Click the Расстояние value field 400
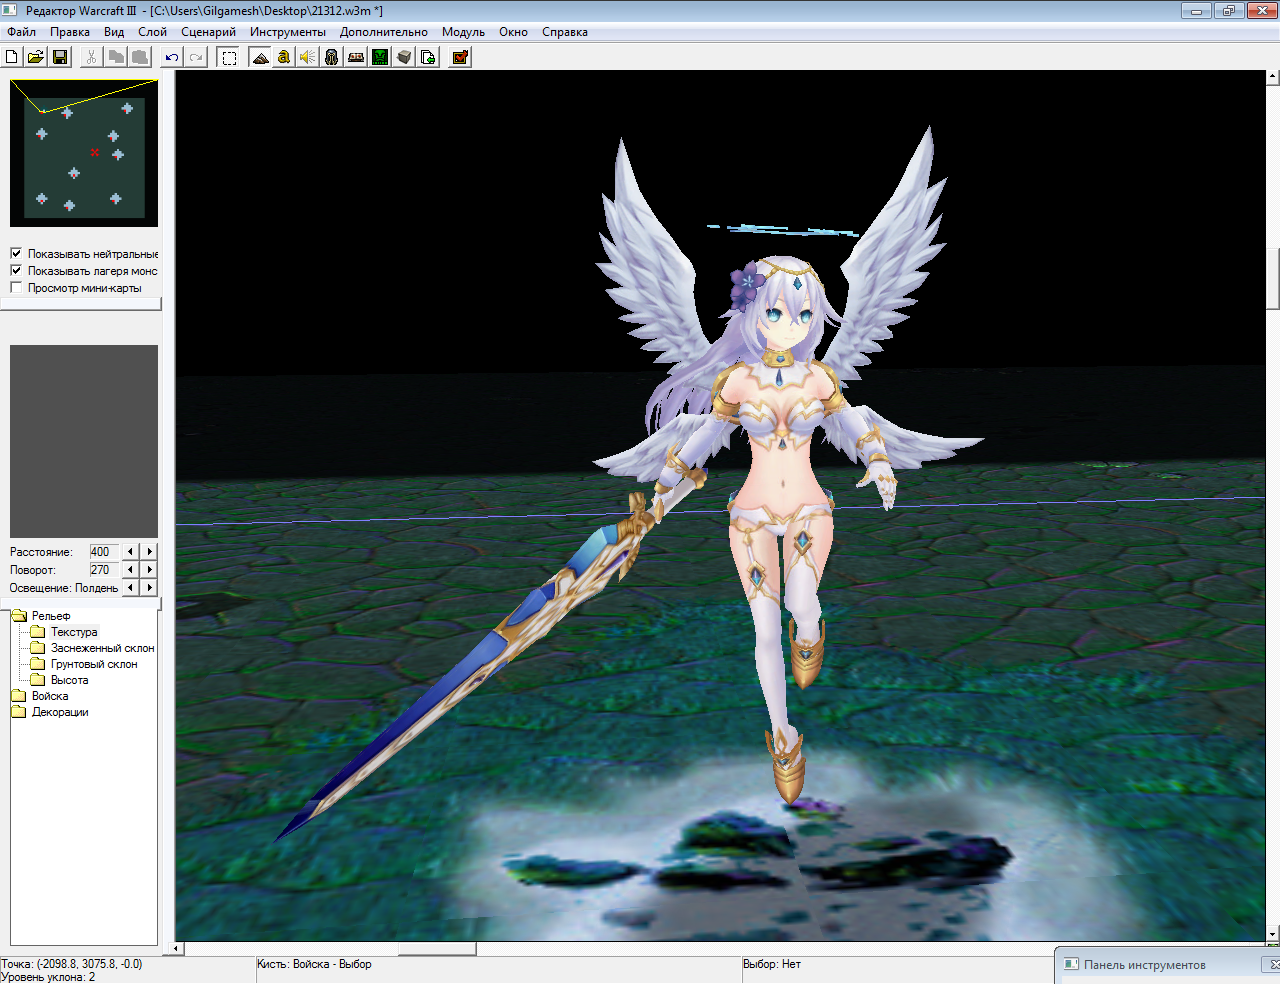The width and height of the screenshot is (1280, 984). point(104,551)
